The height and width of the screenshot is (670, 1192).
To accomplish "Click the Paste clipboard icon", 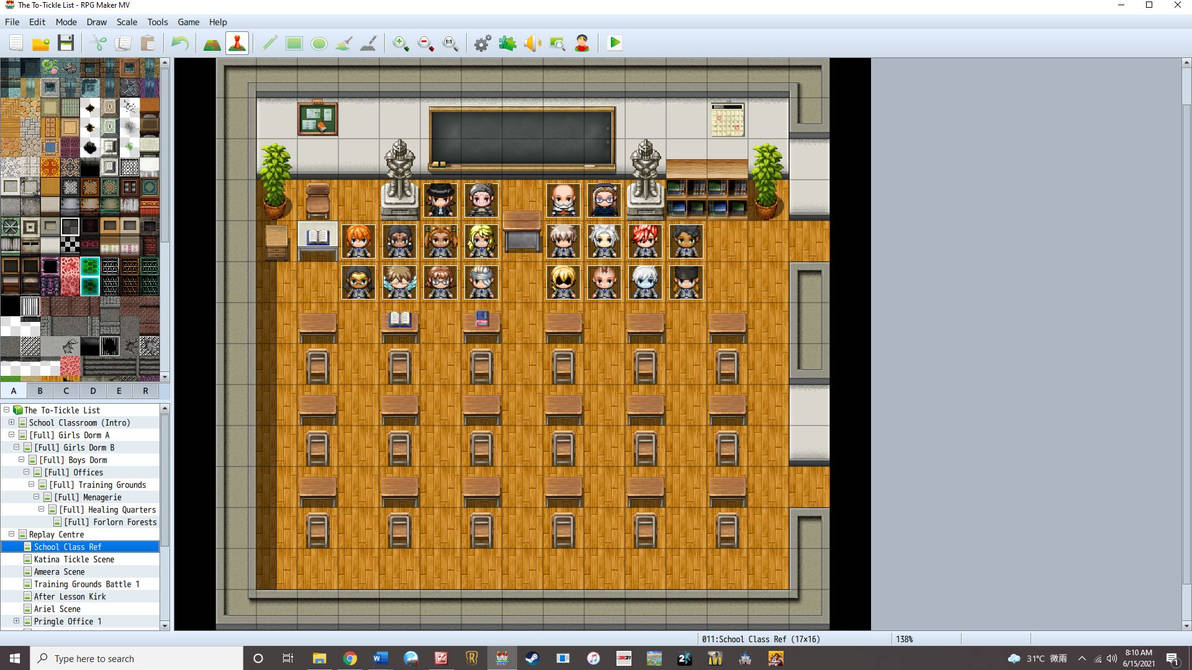I will [147, 43].
